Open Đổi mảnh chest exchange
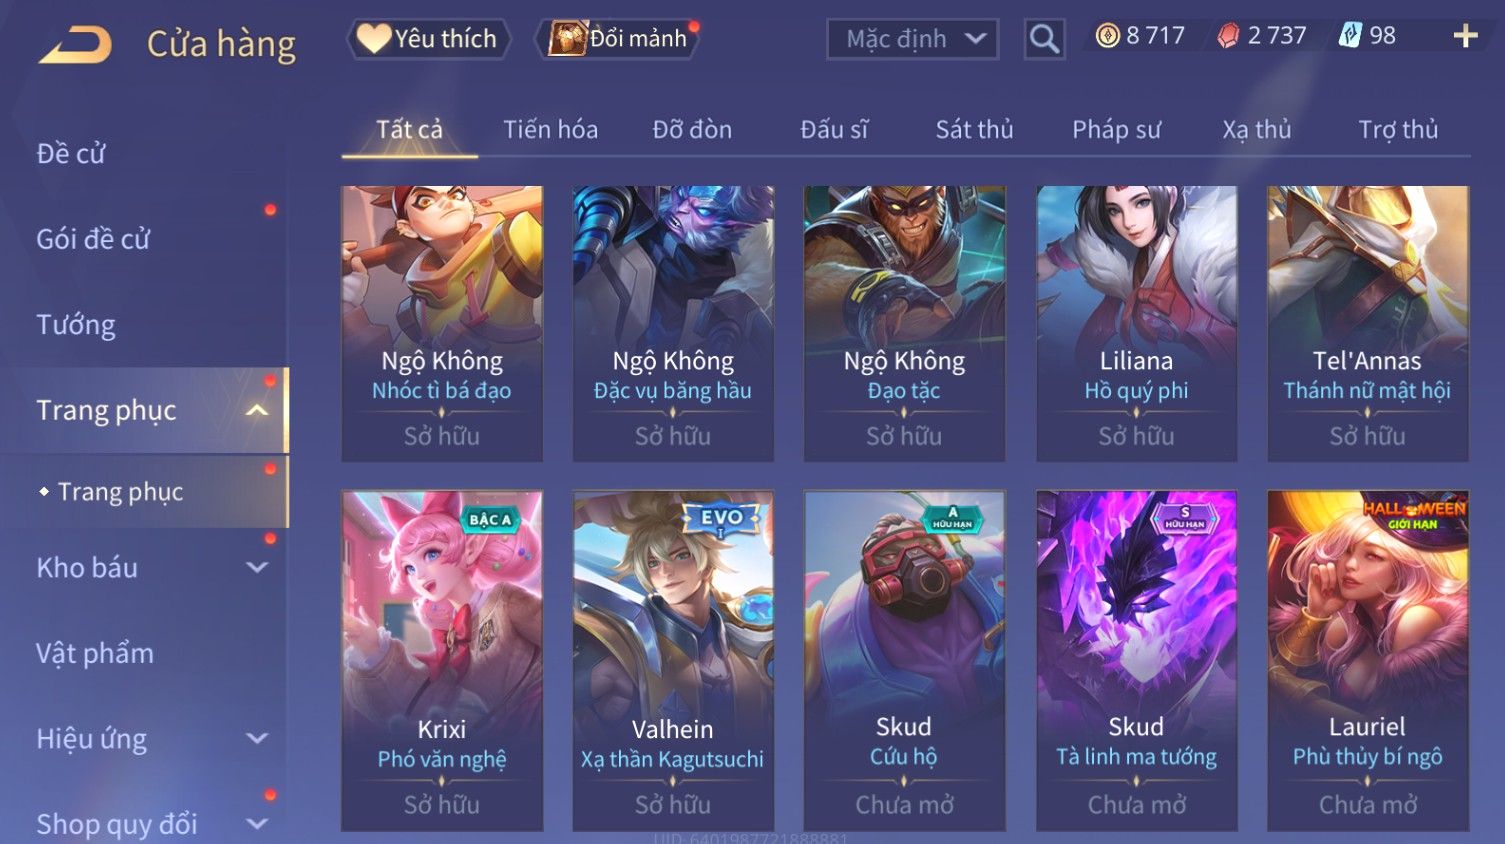 point(619,39)
